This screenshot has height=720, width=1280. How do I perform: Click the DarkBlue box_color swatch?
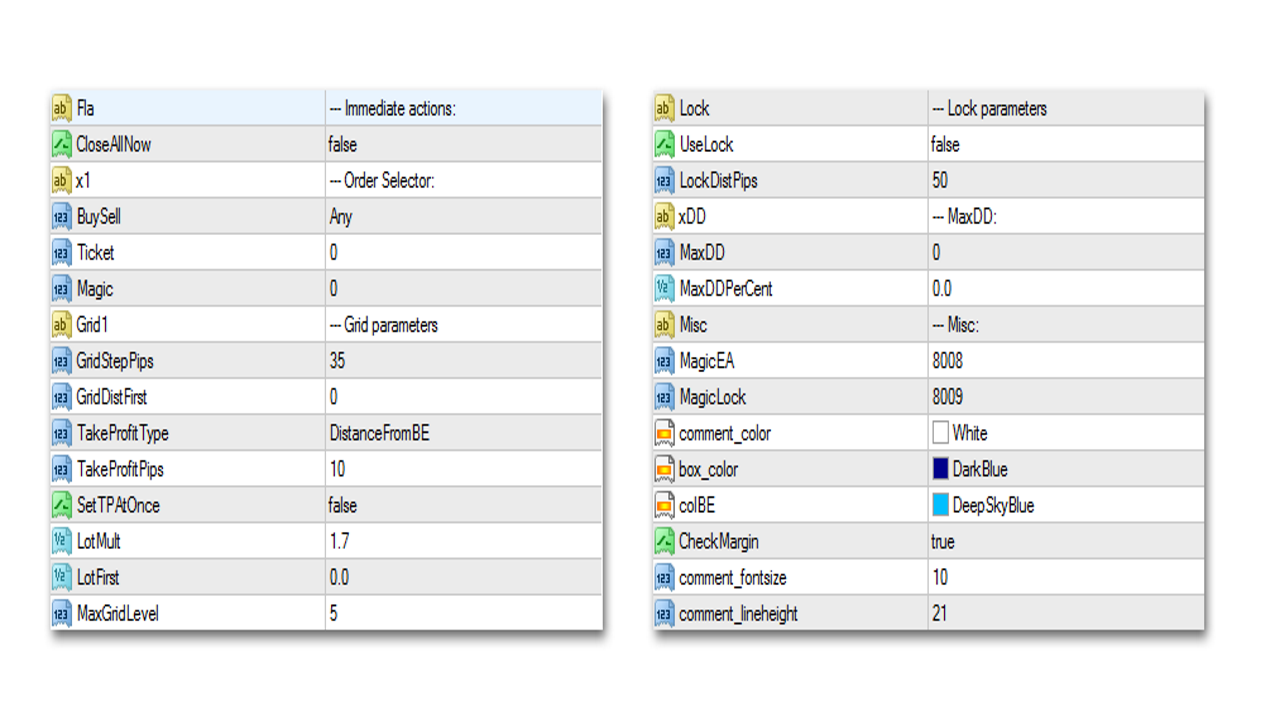(940, 469)
